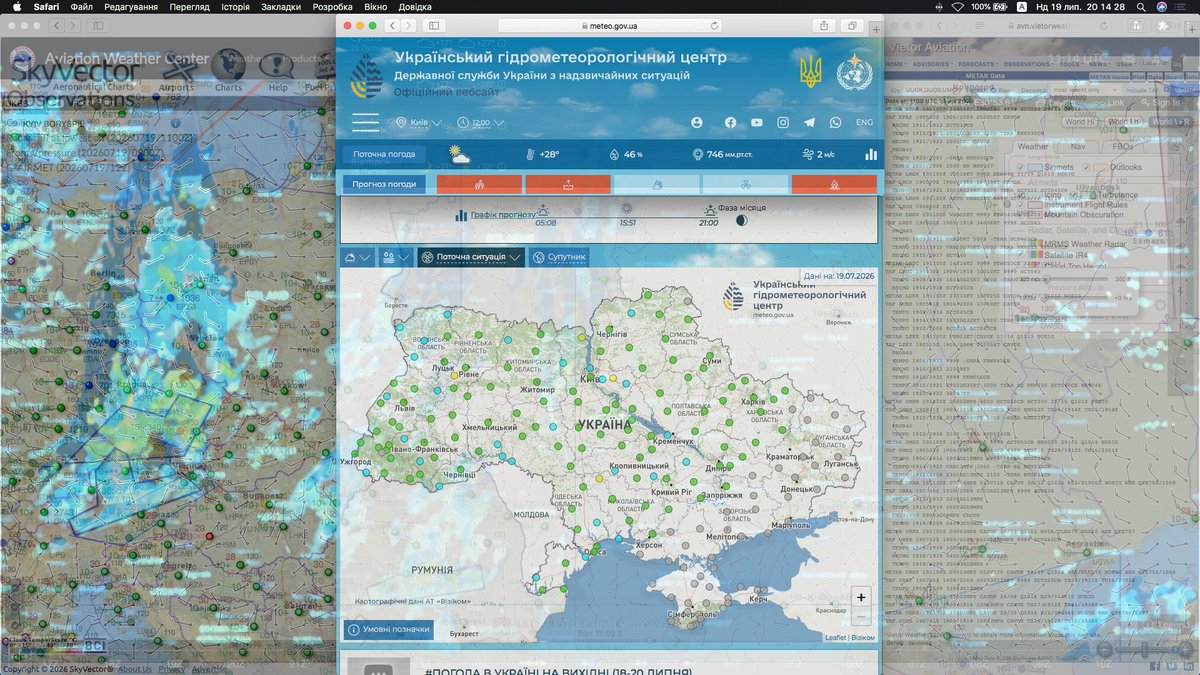Open the Facebook social icon
The image size is (1200, 675).
pyautogui.click(x=730, y=122)
